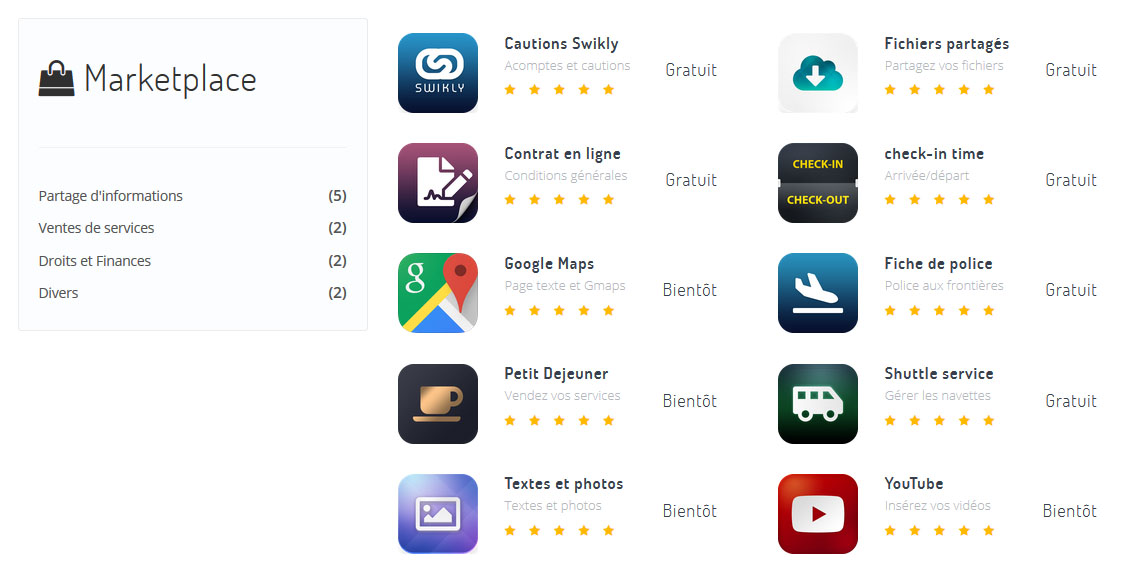The image size is (1129, 572).
Task: Open the Fichiers partagés cloud download icon
Action: (x=818, y=73)
